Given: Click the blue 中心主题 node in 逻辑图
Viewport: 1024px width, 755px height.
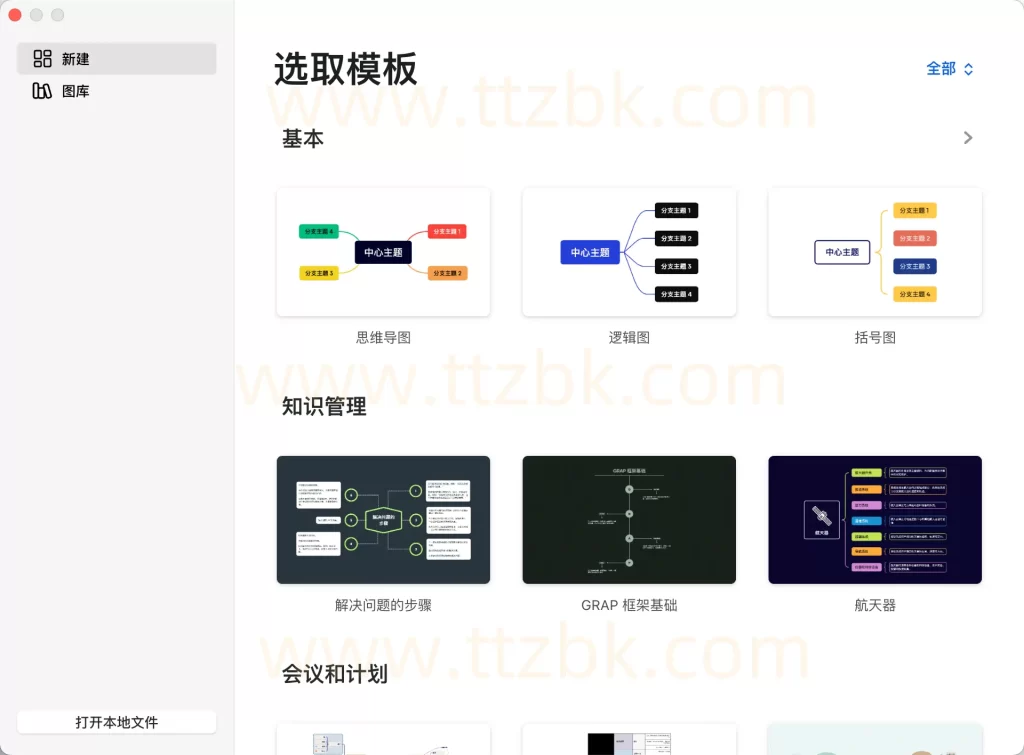Looking at the screenshot, I should coord(590,252).
